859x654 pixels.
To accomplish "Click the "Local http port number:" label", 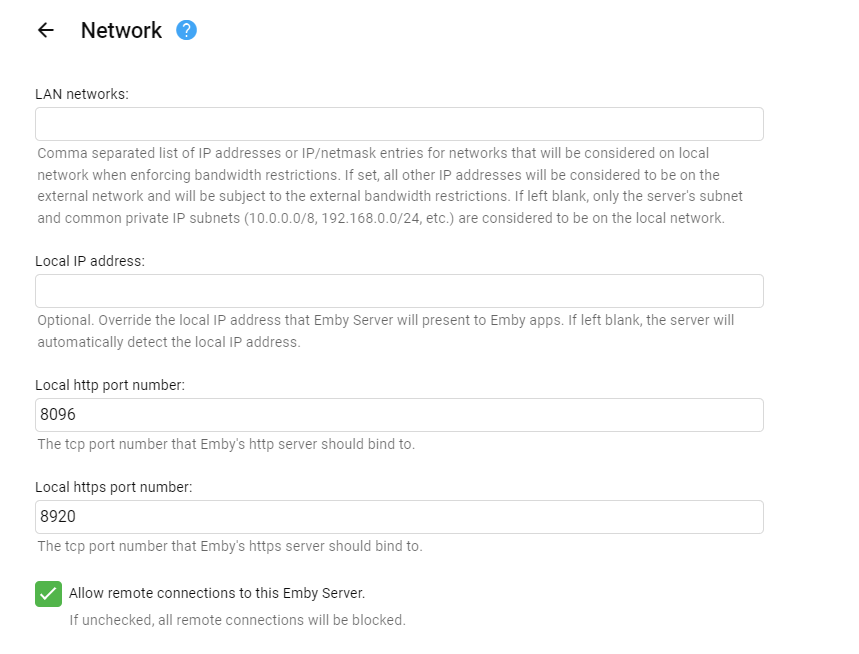I will coord(110,385).
